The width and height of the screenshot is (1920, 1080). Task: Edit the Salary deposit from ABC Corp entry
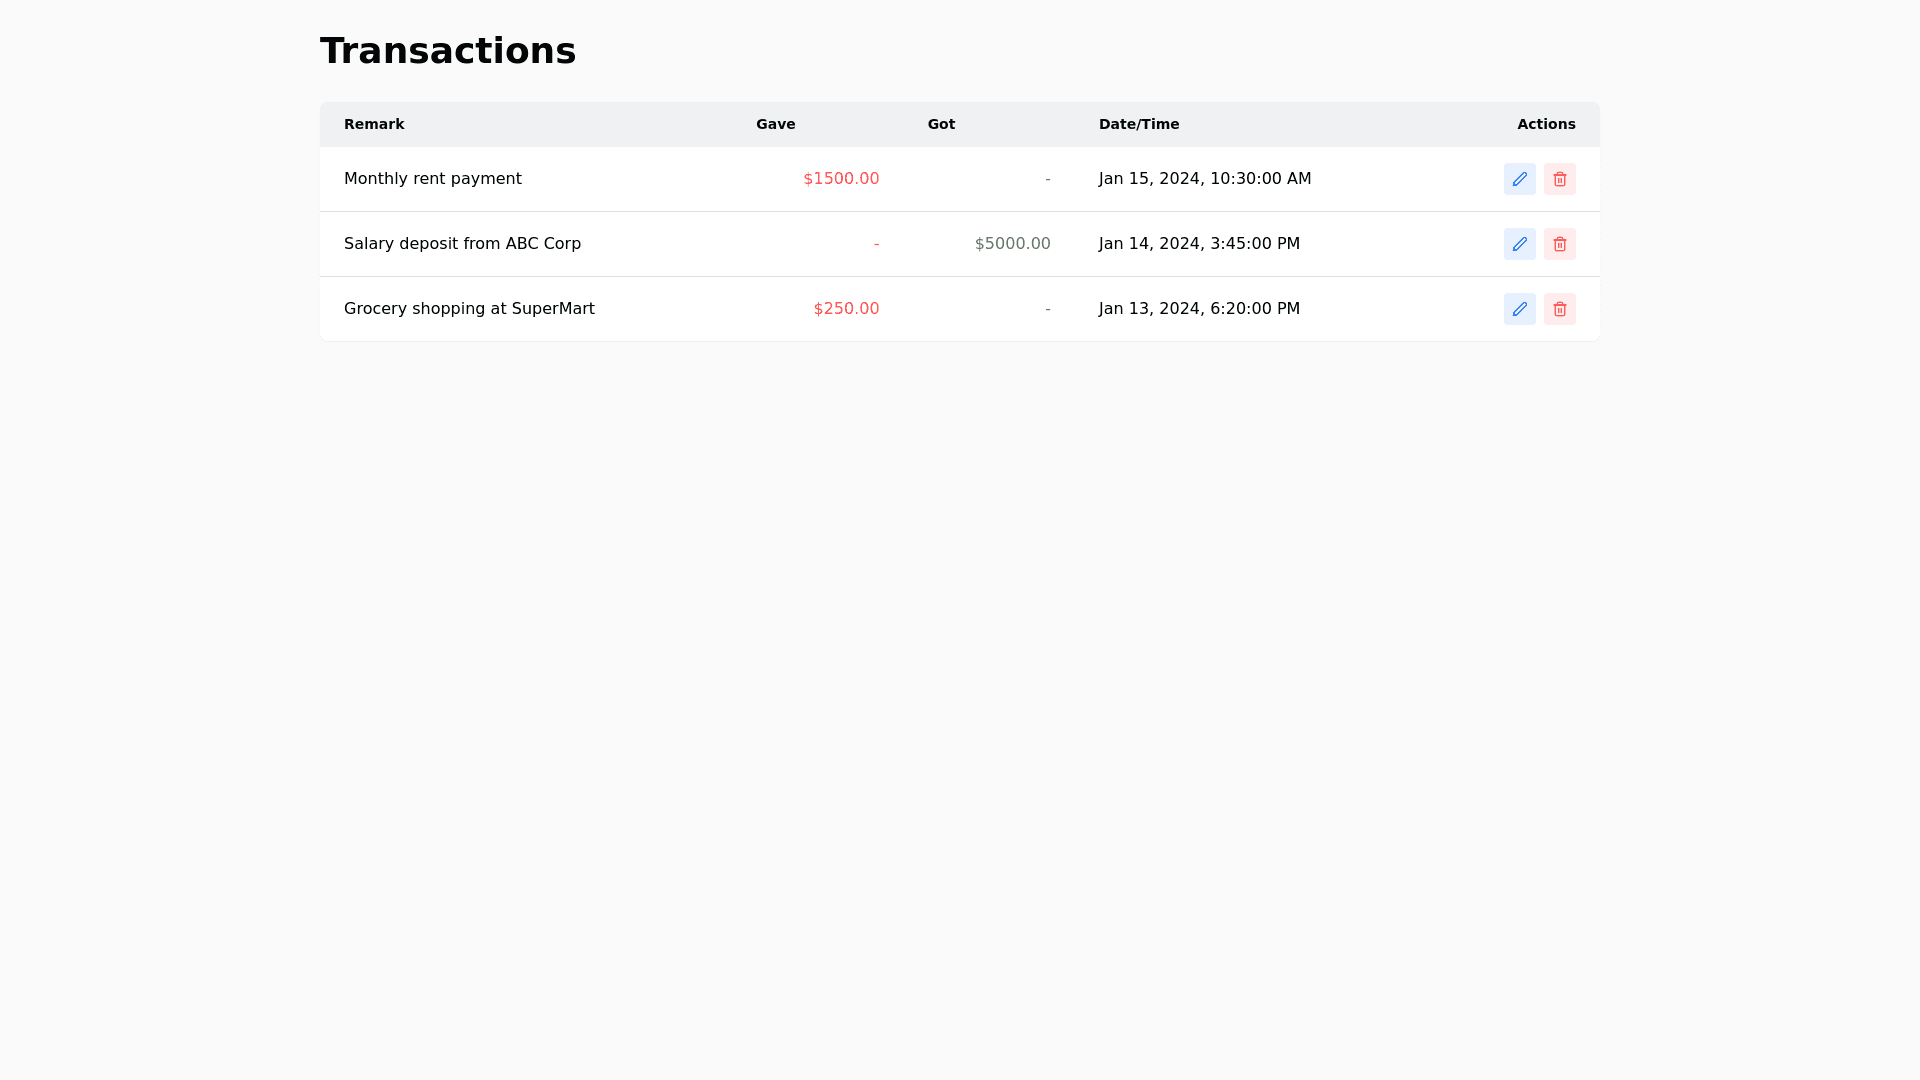[1519, 244]
